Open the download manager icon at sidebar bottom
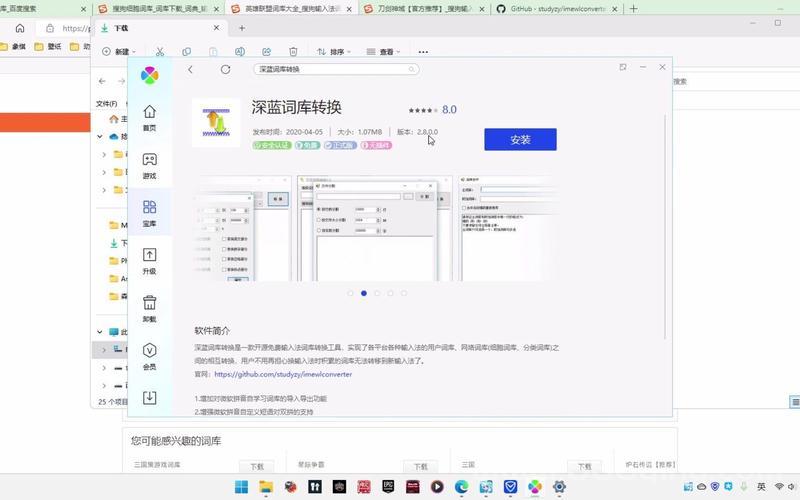 click(x=149, y=397)
